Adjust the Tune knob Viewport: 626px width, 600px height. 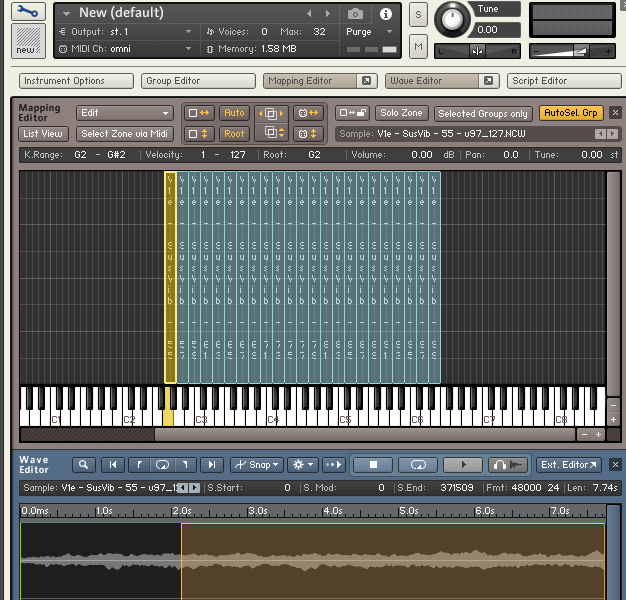[x=454, y=17]
